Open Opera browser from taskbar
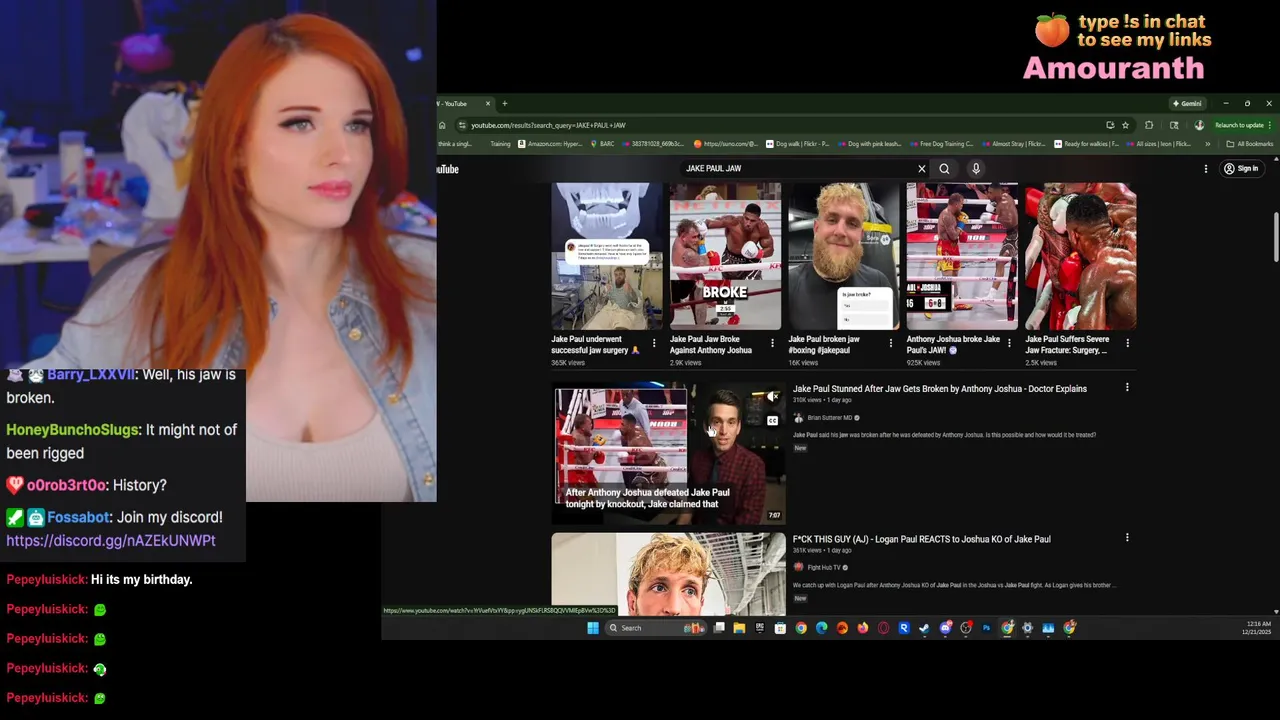The width and height of the screenshot is (1280, 720). (x=884, y=628)
